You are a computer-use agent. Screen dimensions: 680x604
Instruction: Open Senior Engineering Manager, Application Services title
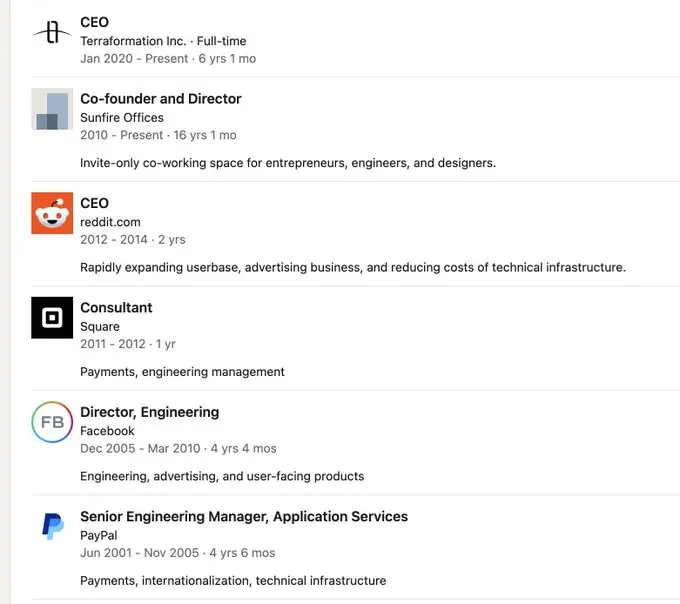pyautogui.click(x=244, y=517)
